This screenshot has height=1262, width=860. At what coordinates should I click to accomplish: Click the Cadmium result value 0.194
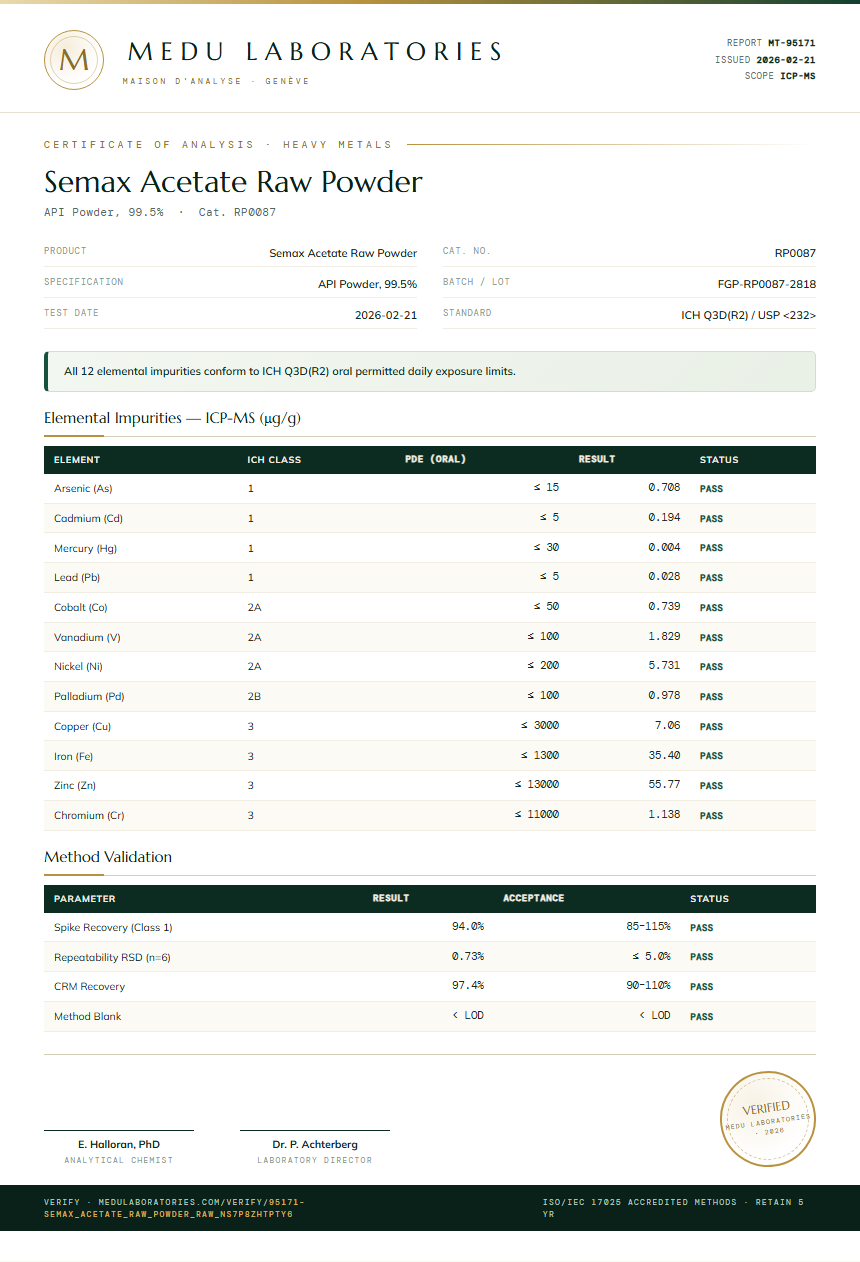[x=664, y=518]
